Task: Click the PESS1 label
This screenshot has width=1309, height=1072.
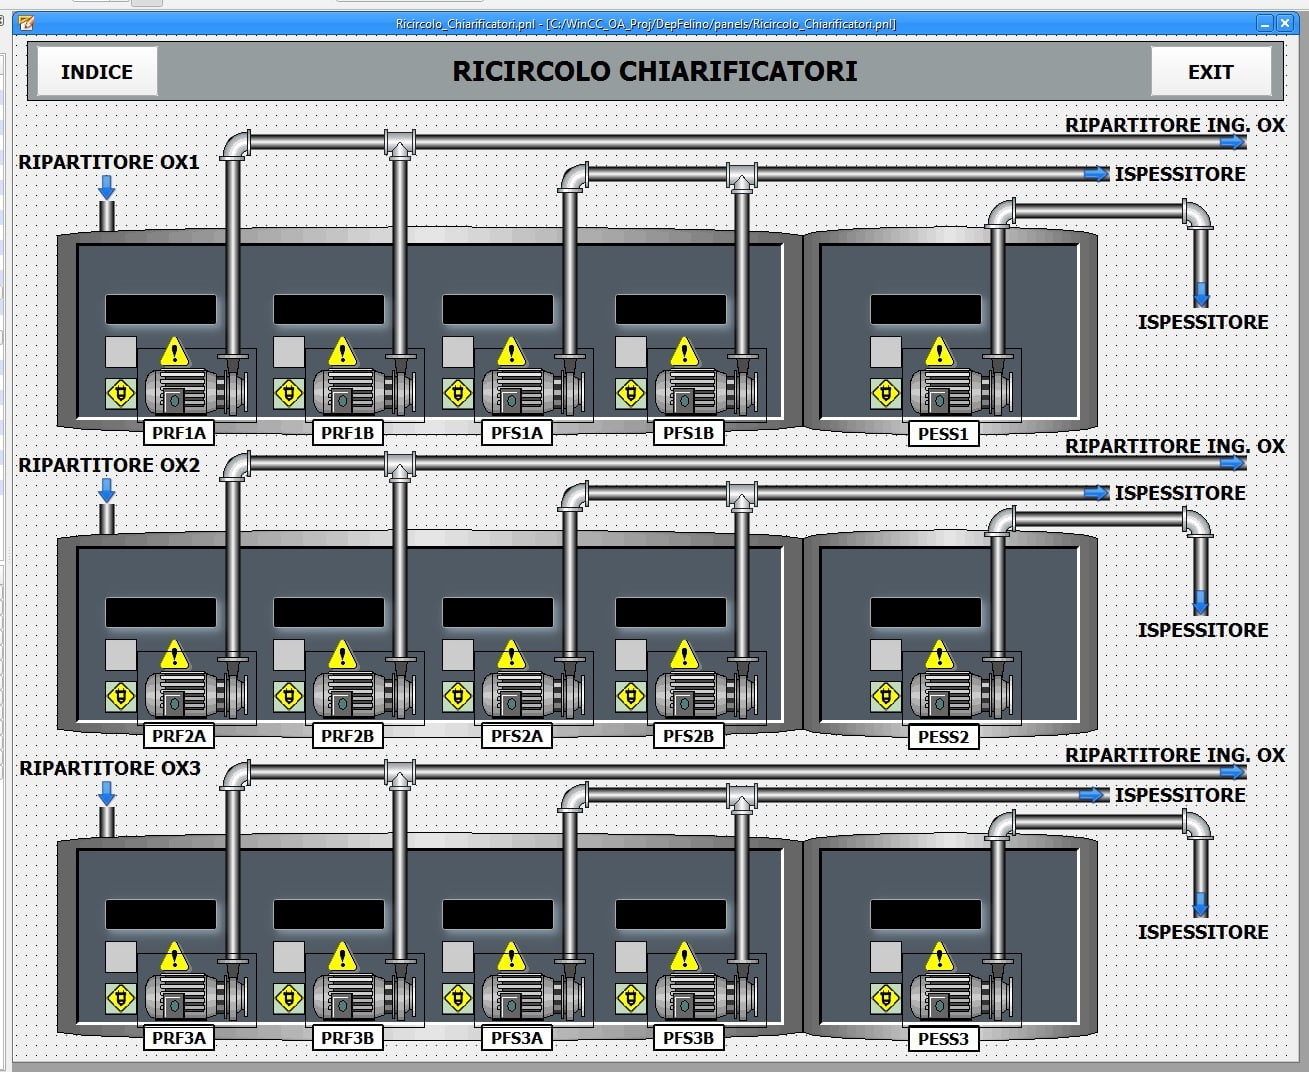Action: point(943,434)
